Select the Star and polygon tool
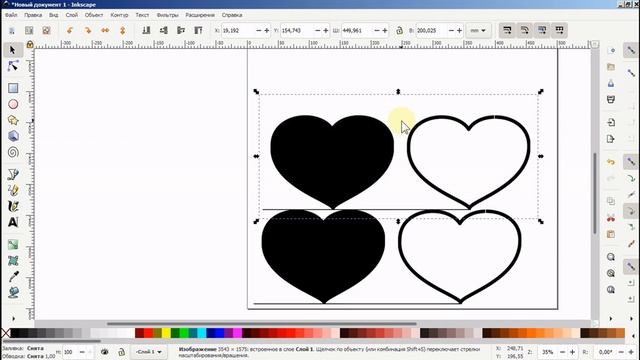640x360 pixels. (13, 120)
